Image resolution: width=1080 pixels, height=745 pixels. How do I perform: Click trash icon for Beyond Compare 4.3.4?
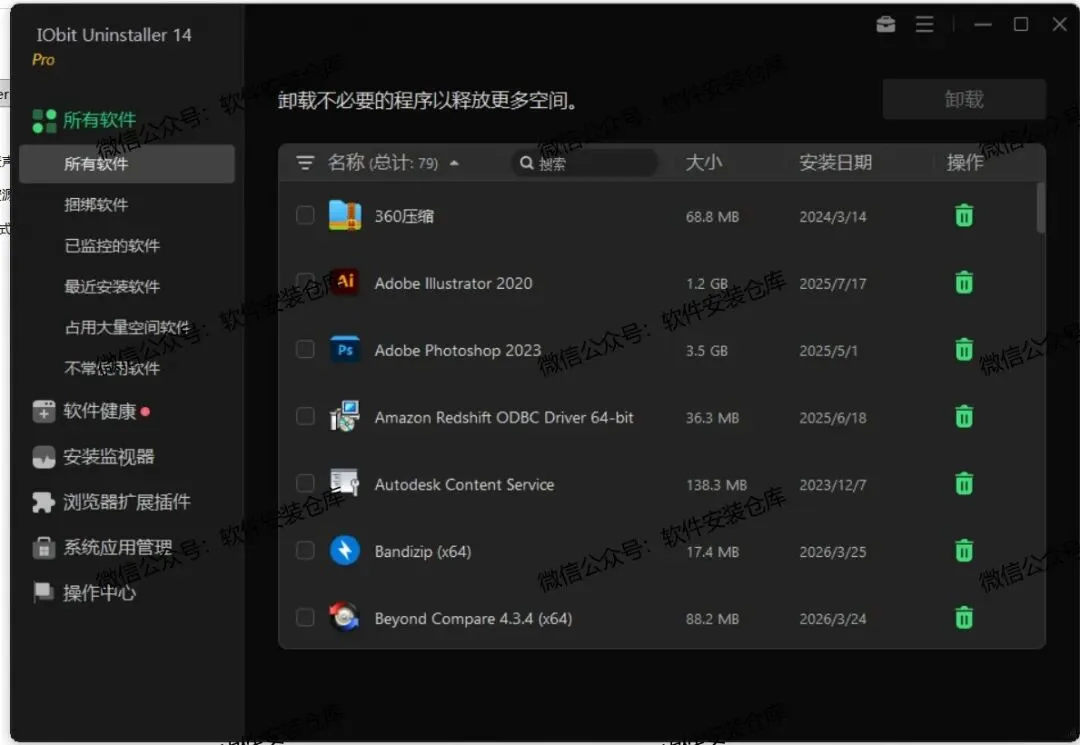tap(964, 618)
